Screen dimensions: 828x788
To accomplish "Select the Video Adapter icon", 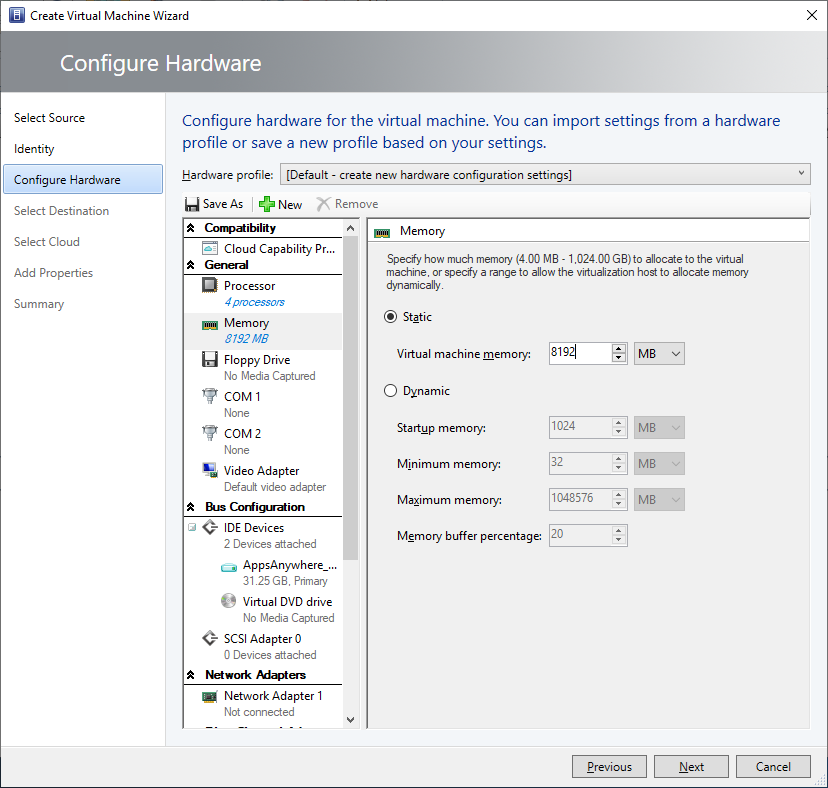I will coord(209,471).
